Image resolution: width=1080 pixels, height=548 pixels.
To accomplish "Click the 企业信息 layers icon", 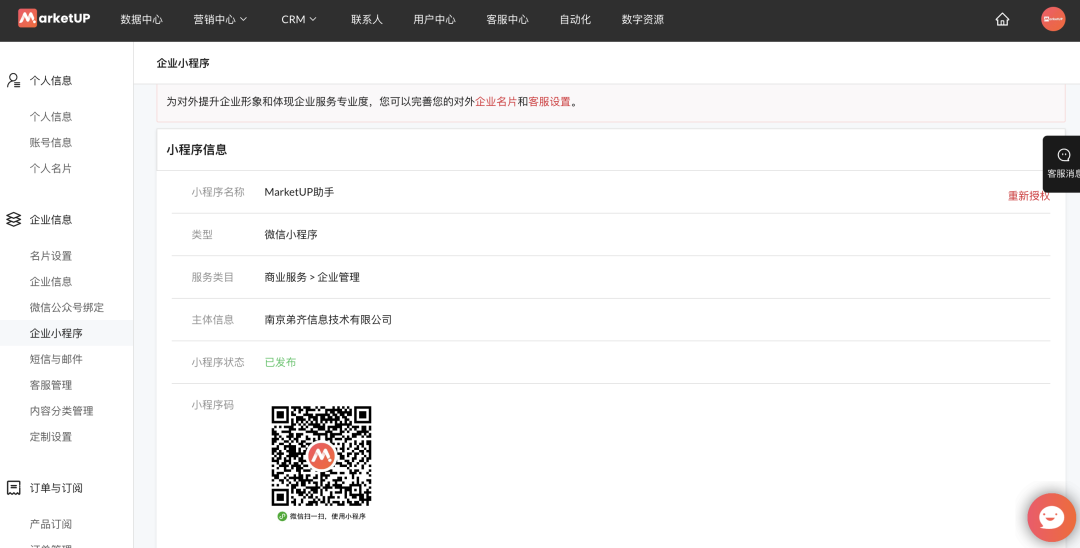I will (x=13, y=220).
